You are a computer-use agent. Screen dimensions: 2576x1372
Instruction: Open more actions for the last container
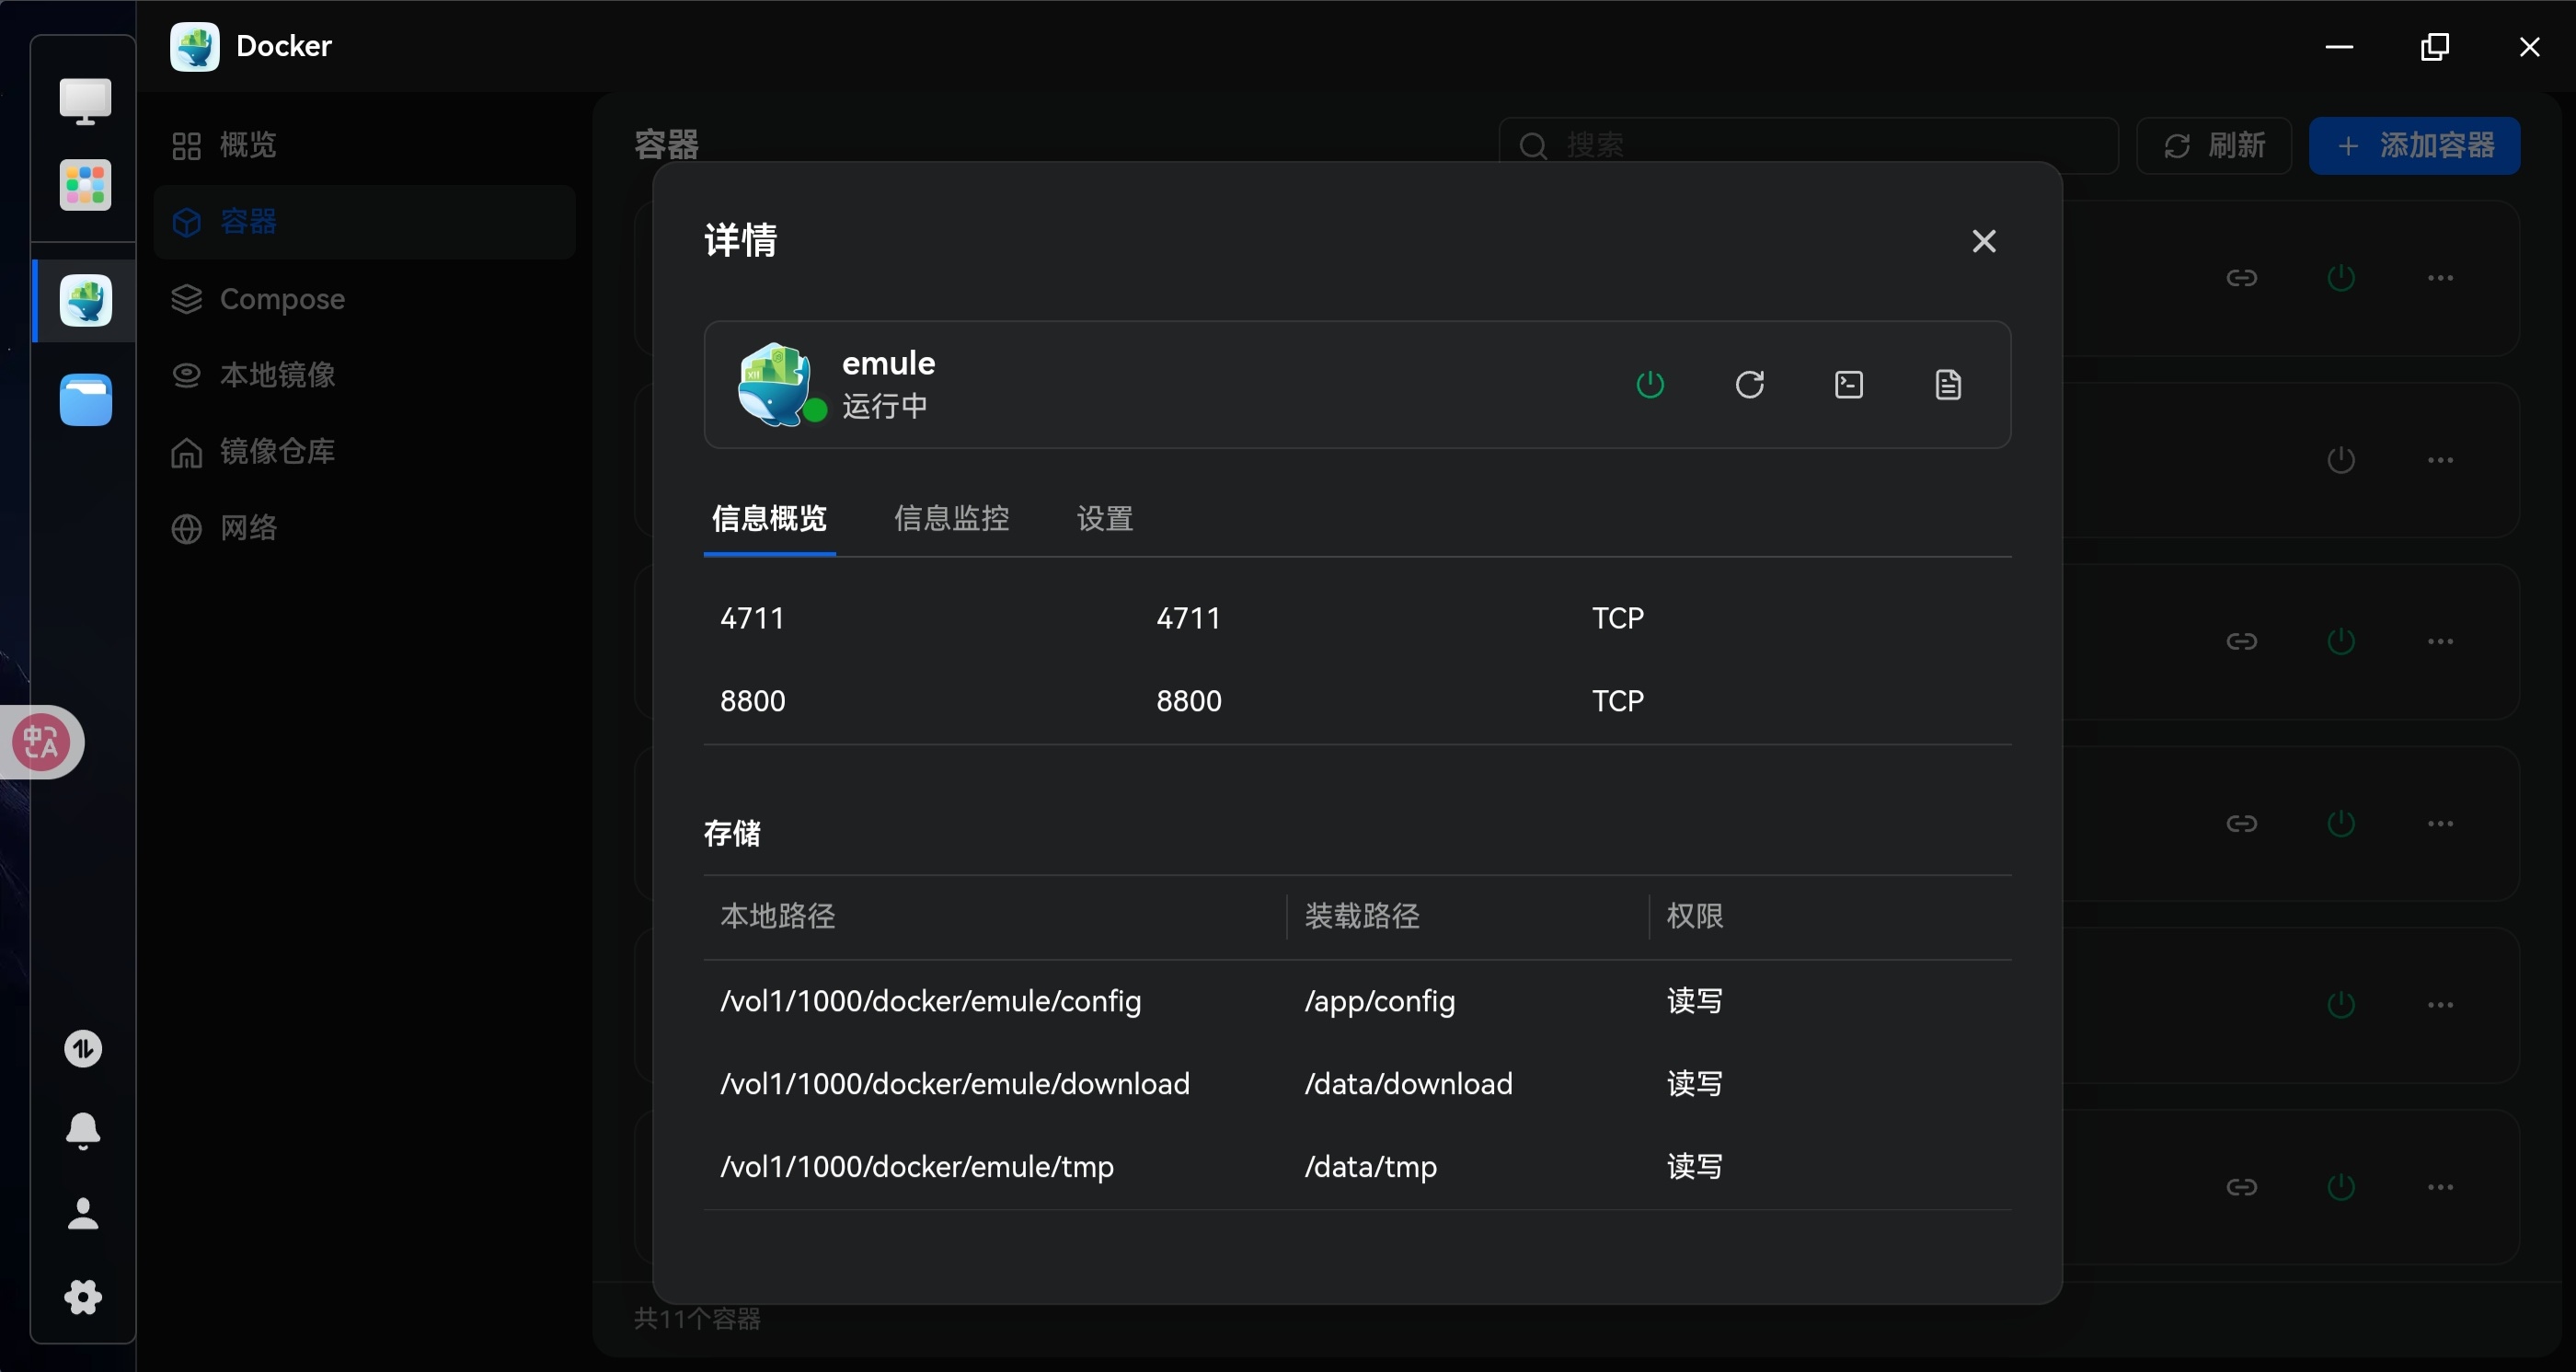(x=2440, y=1186)
